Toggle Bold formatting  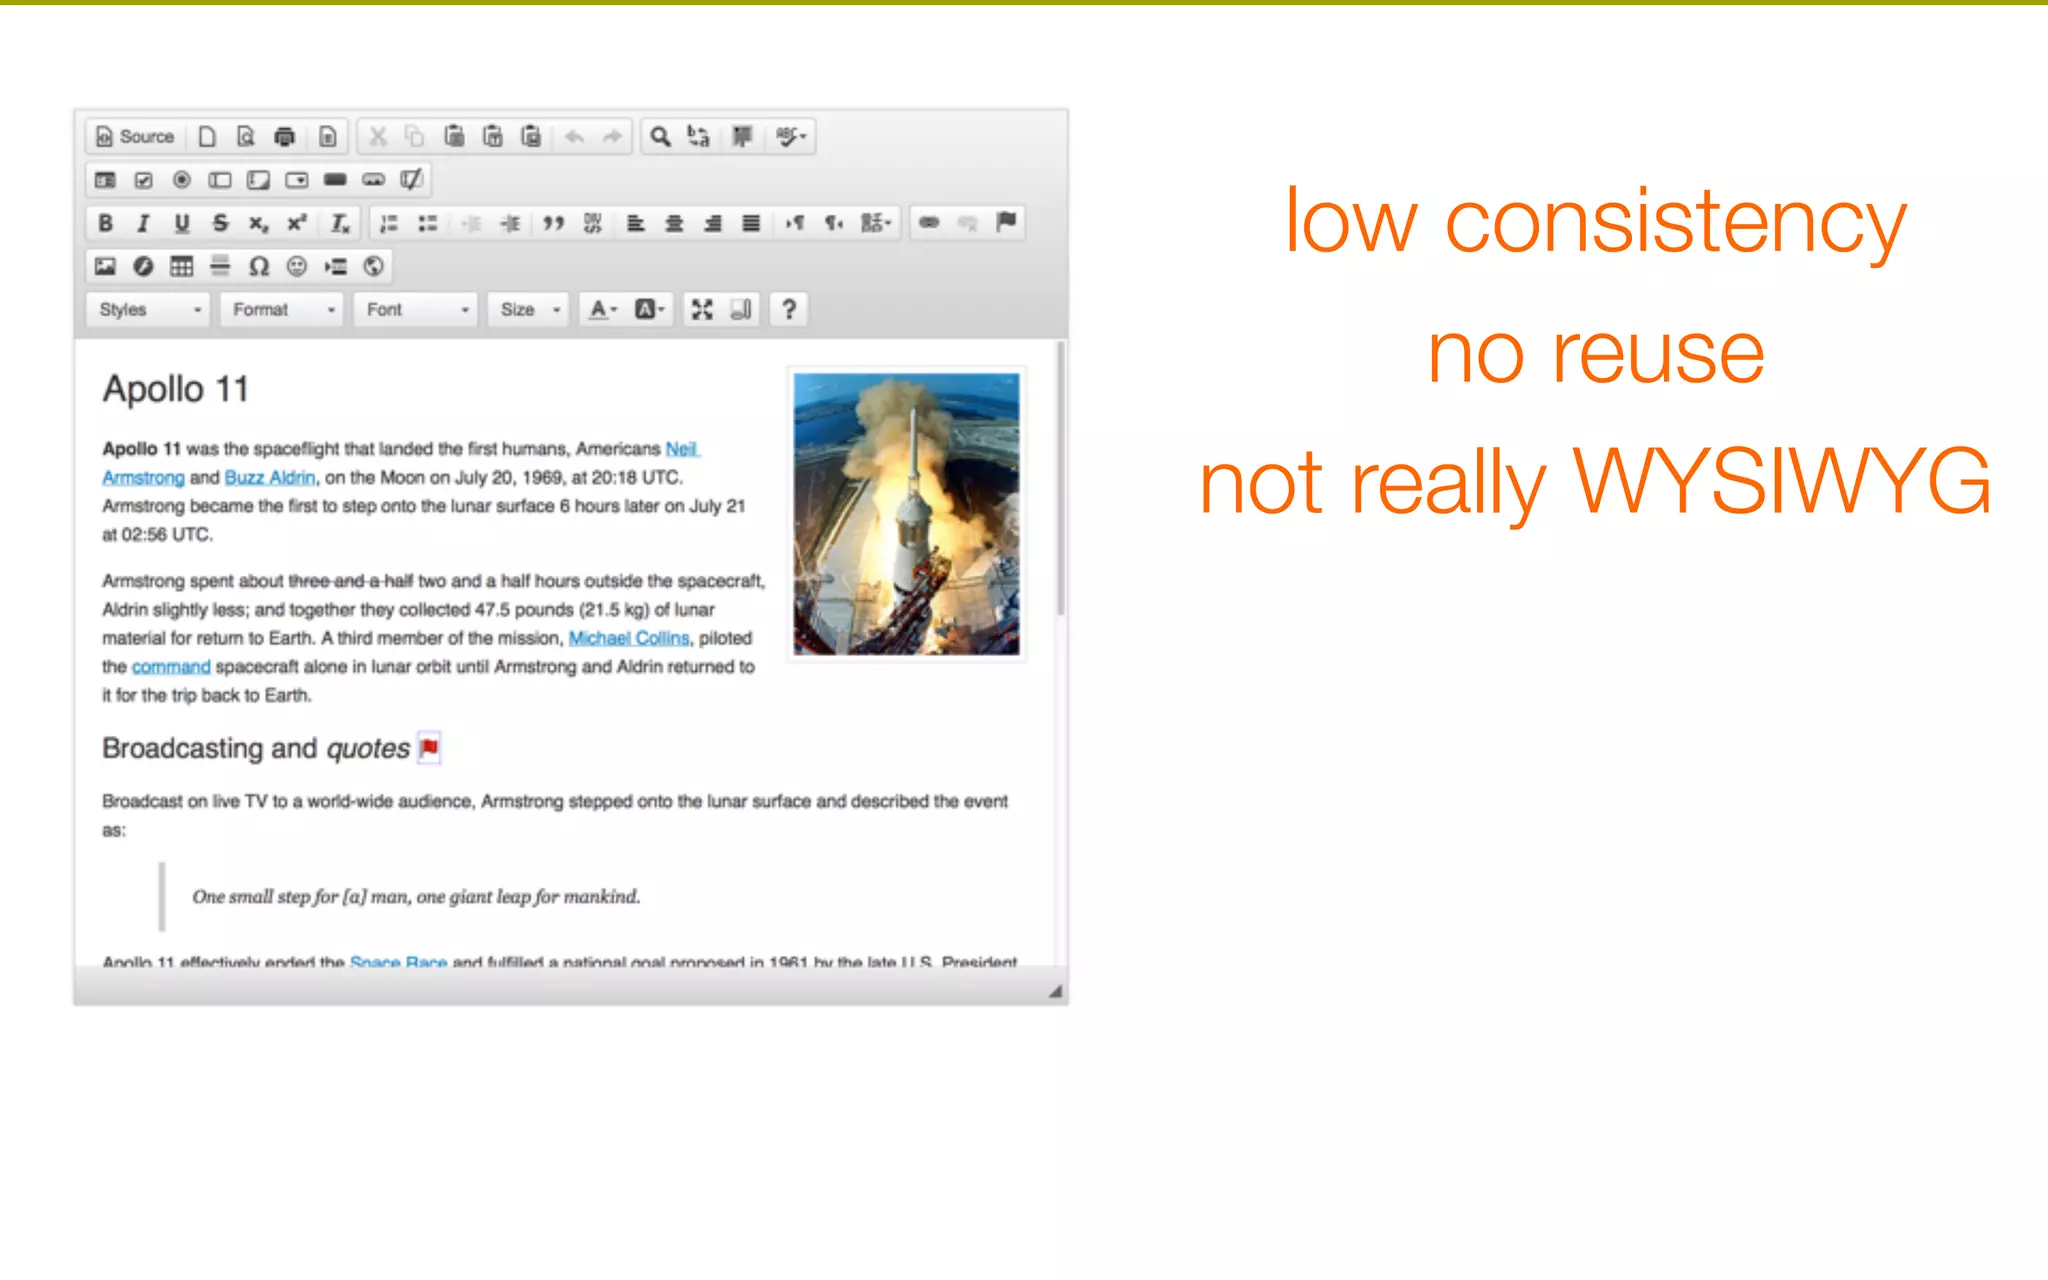(x=105, y=223)
